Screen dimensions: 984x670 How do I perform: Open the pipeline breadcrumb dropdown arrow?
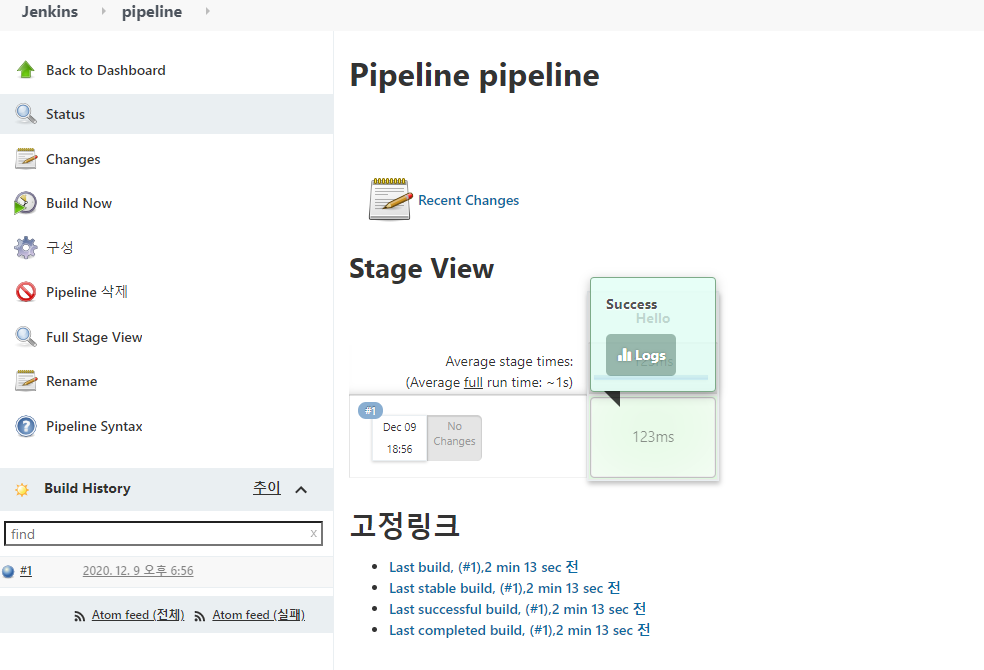pos(208,11)
